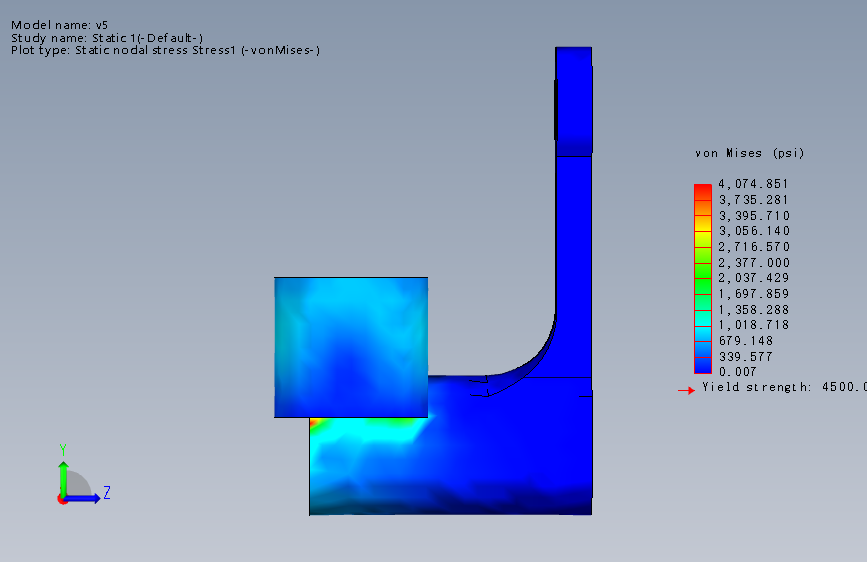Screen dimensions: 867x562
Task: Click the 0.007 minimum legend value
Action: pos(738,372)
